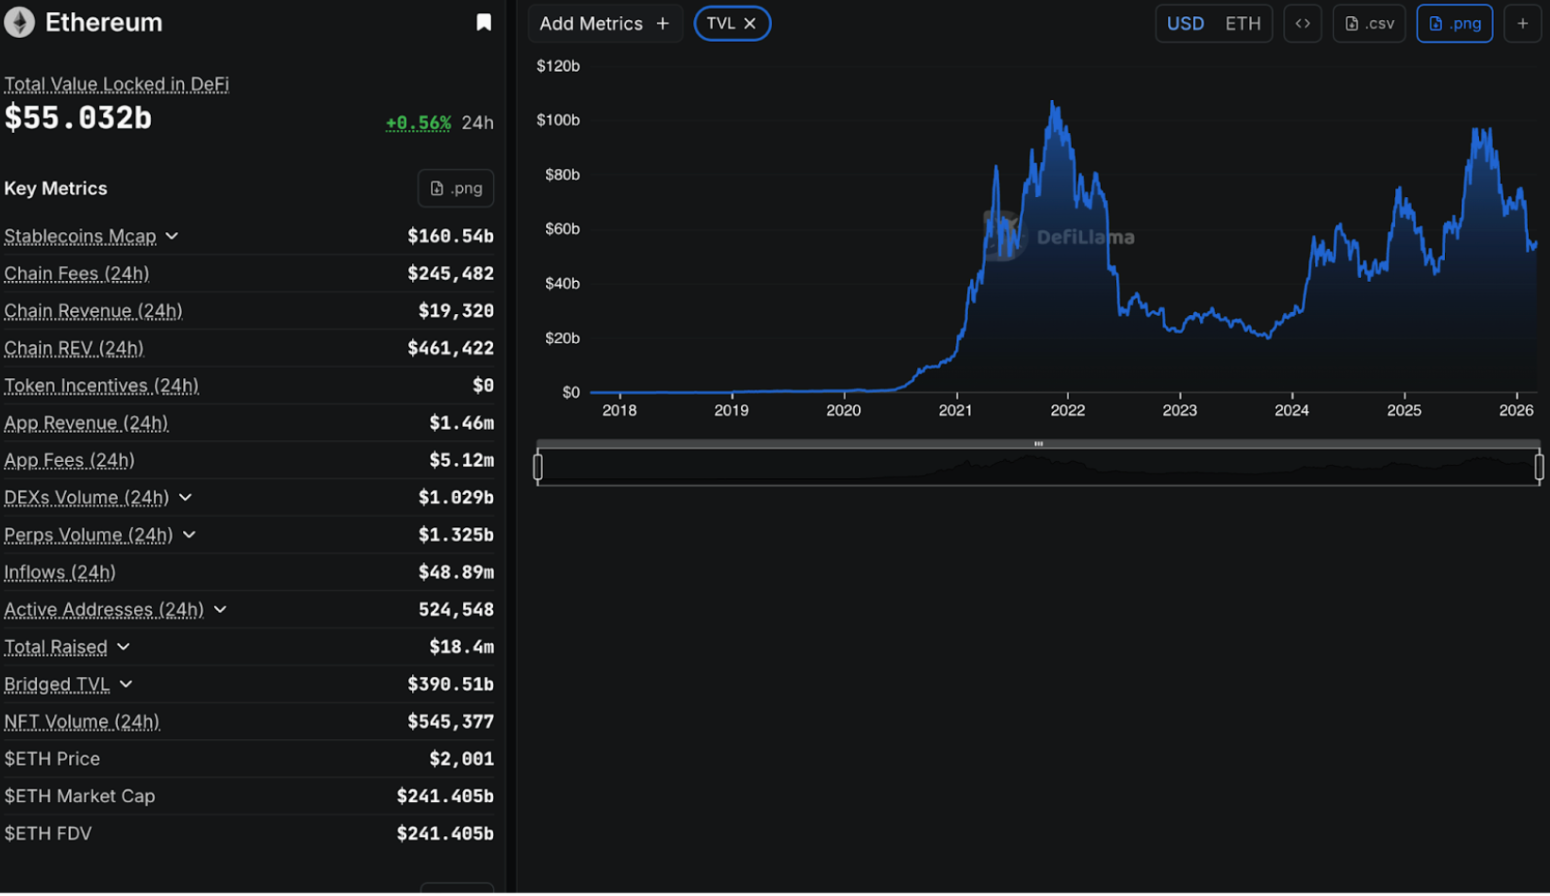Open the Add Metrics menu
Image resolution: width=1550 pixels, height=896 pixels.
605,23
